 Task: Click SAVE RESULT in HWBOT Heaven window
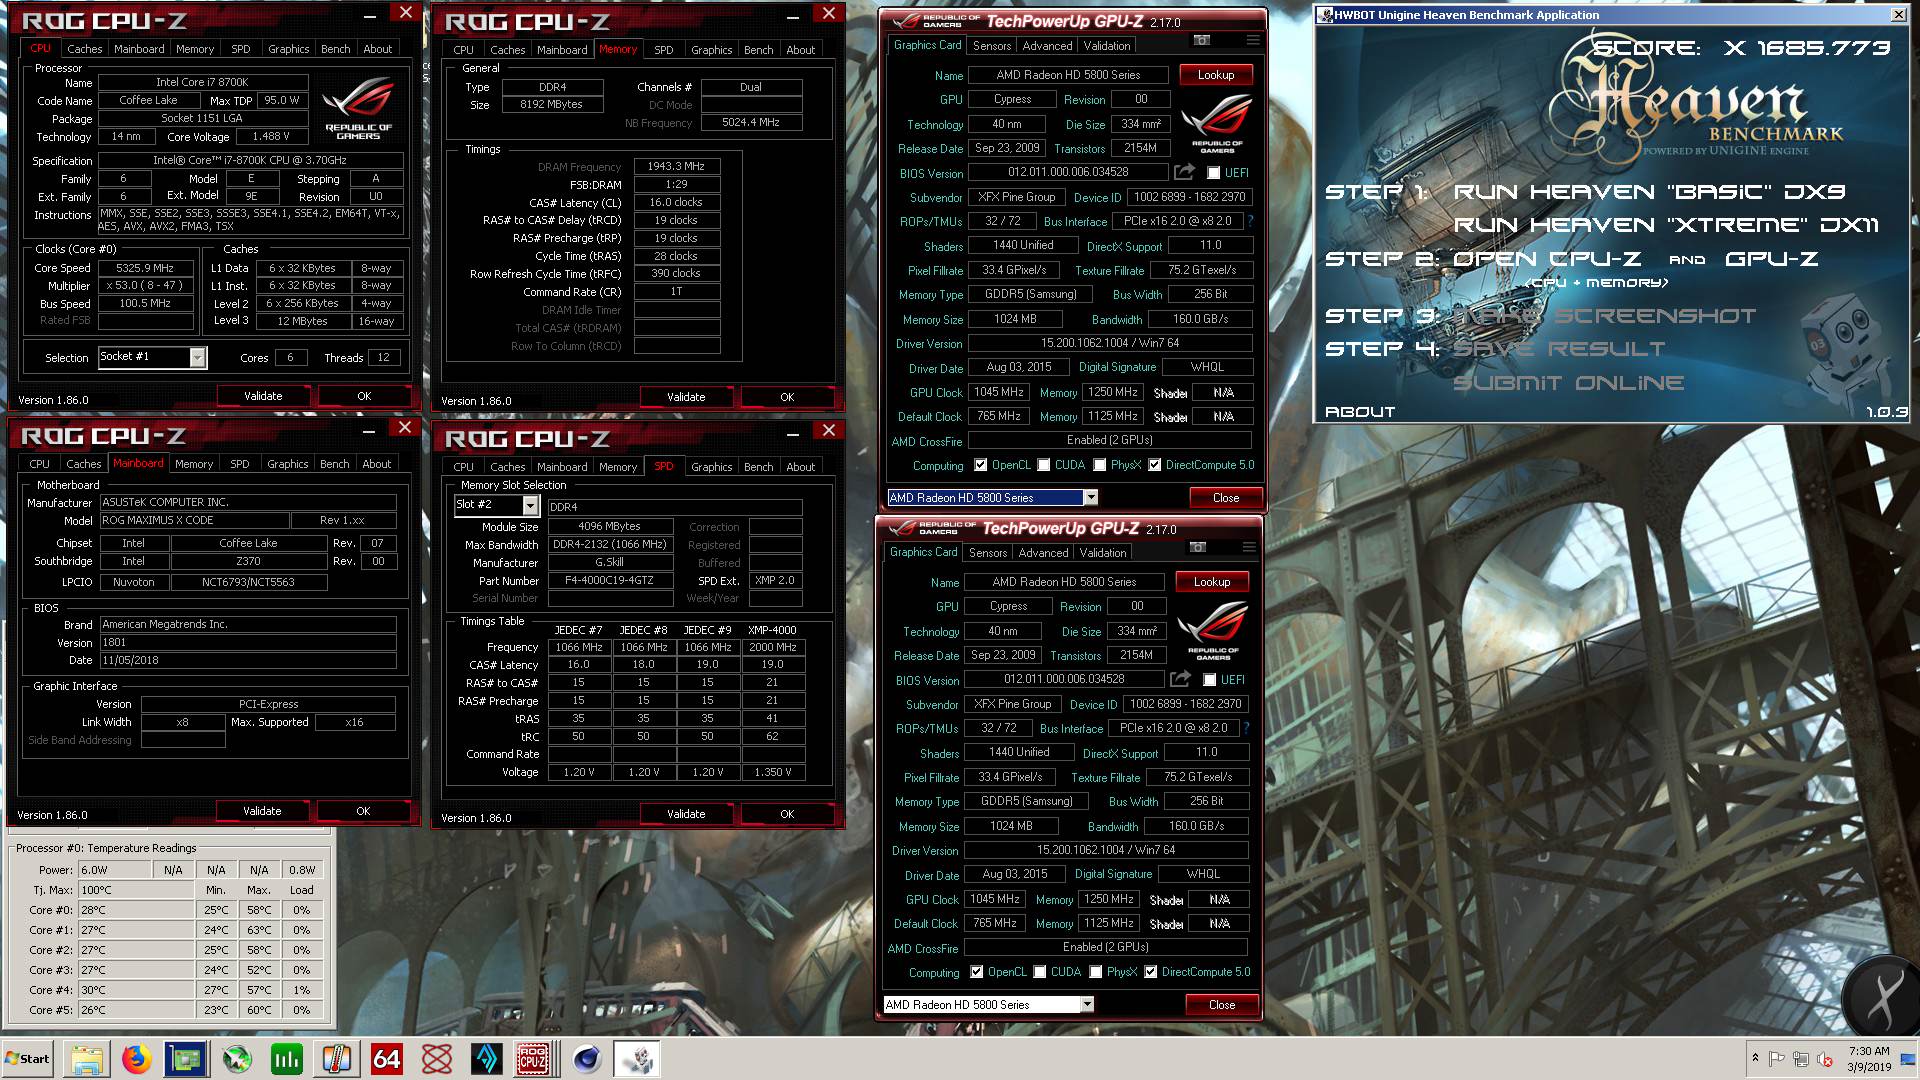[1559, 349]
